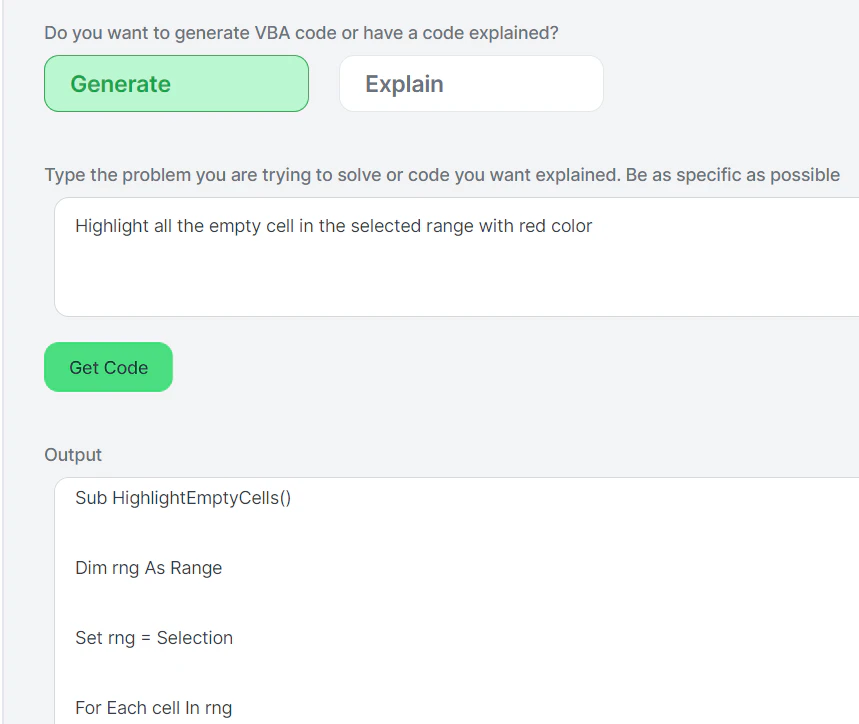
Task: Select the Generate mode option
Action: pos(176,84)
